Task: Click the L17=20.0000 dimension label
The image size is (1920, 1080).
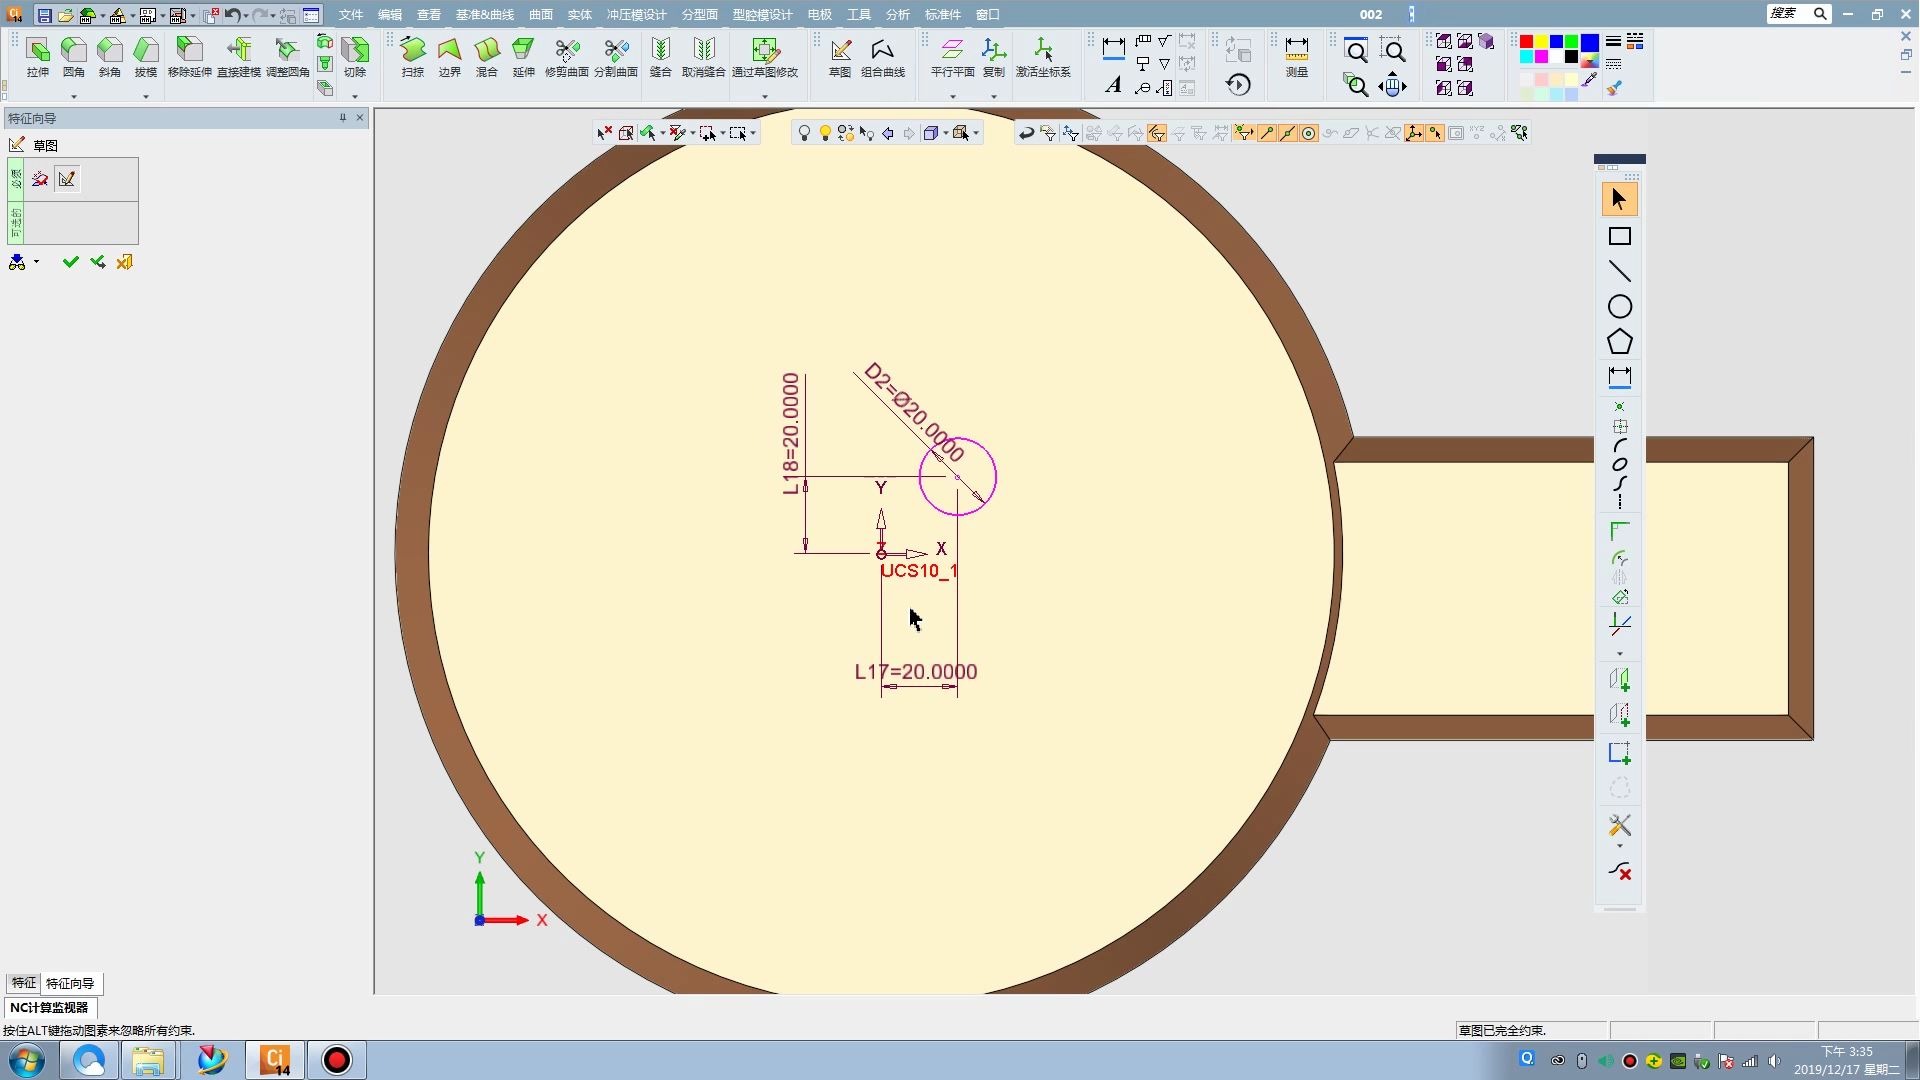Action: click(916, 672)
